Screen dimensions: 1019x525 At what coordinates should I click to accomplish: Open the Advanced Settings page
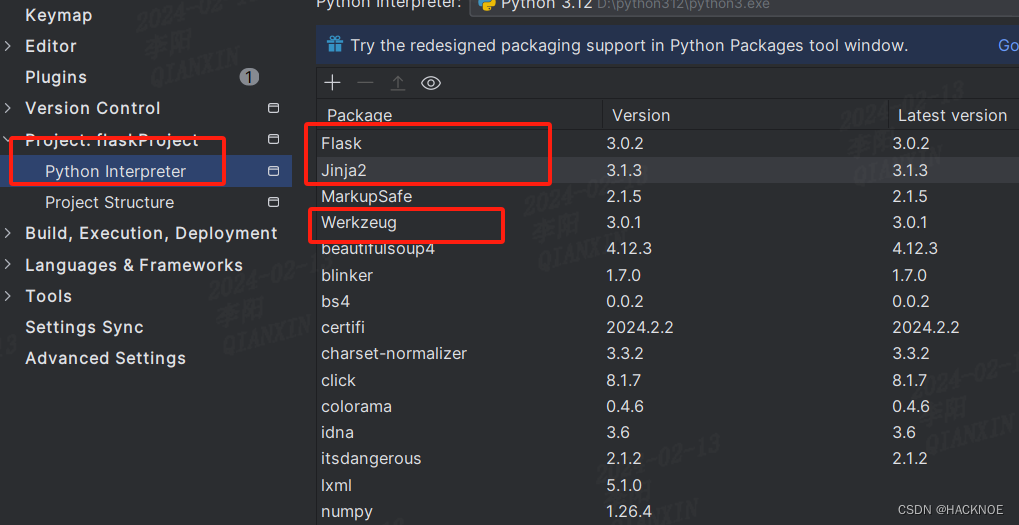point(105,358)
